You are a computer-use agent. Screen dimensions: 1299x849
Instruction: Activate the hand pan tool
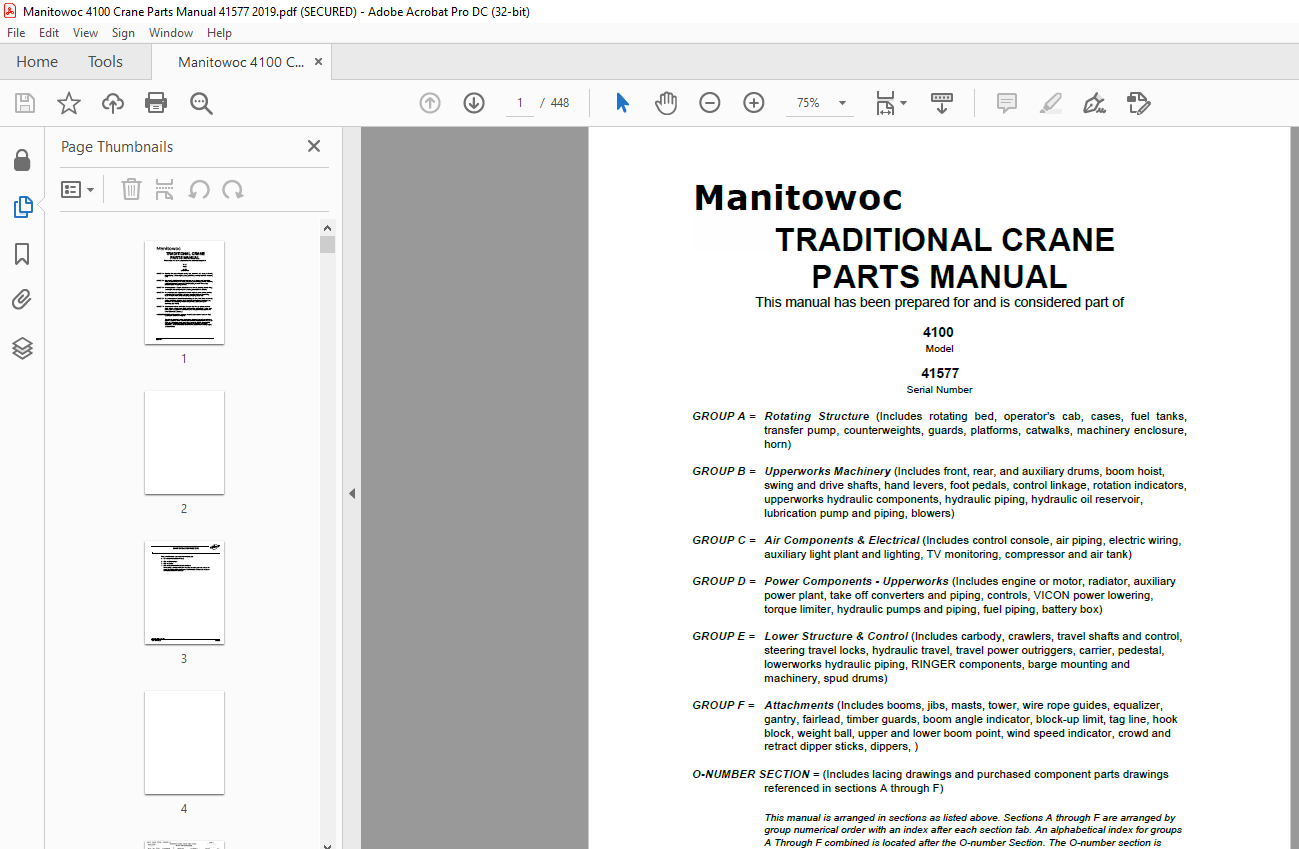666,103
